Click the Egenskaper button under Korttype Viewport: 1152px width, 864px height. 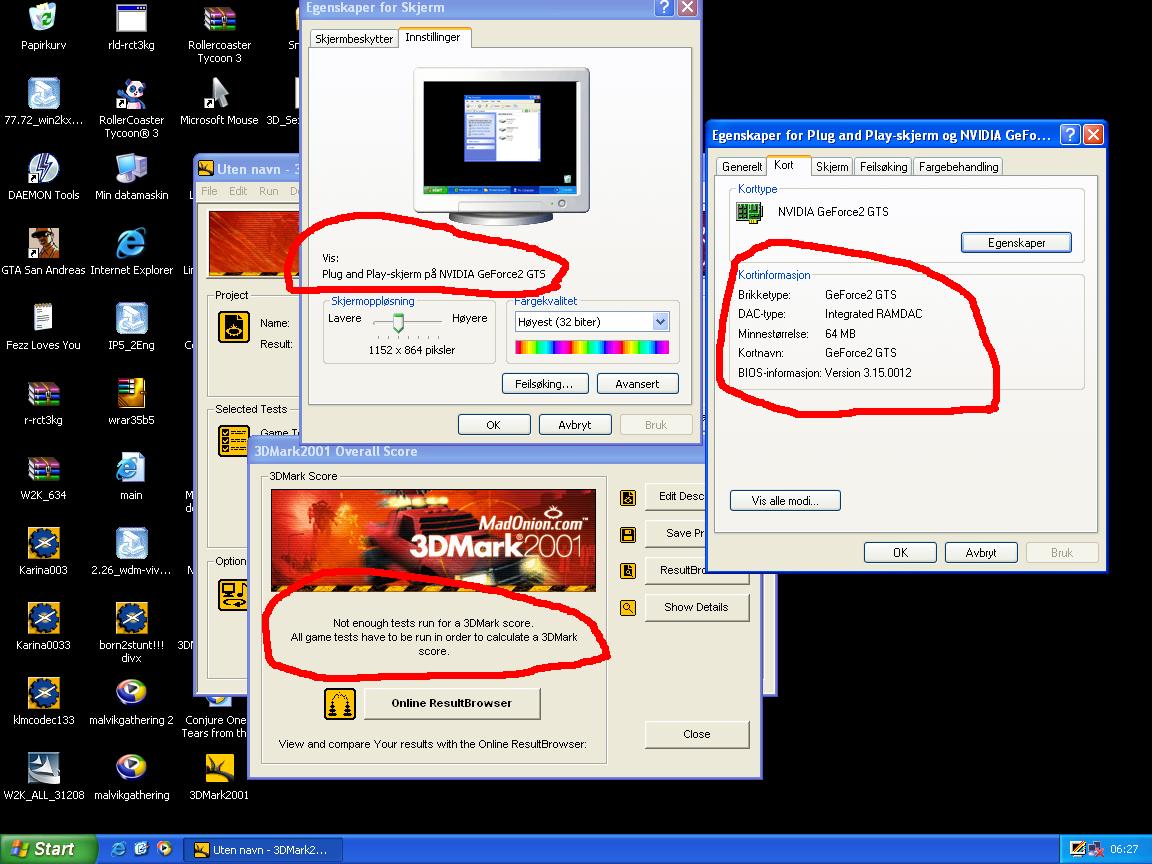[1016, 242]
